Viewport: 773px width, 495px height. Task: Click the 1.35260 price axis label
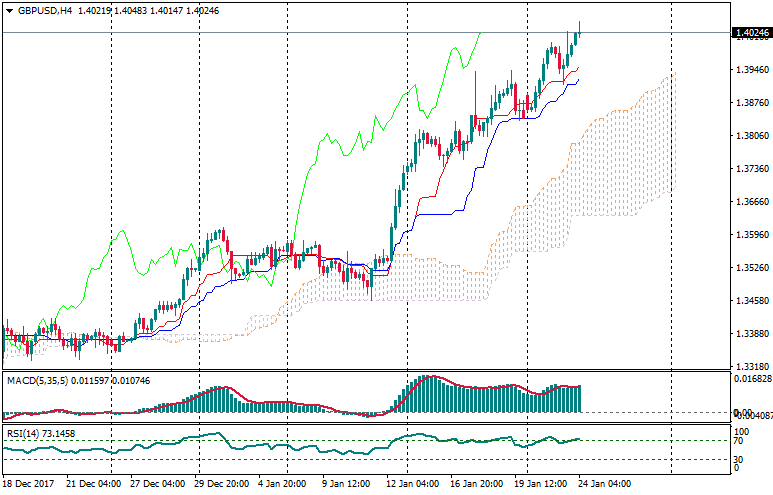[x=751, y=268]
